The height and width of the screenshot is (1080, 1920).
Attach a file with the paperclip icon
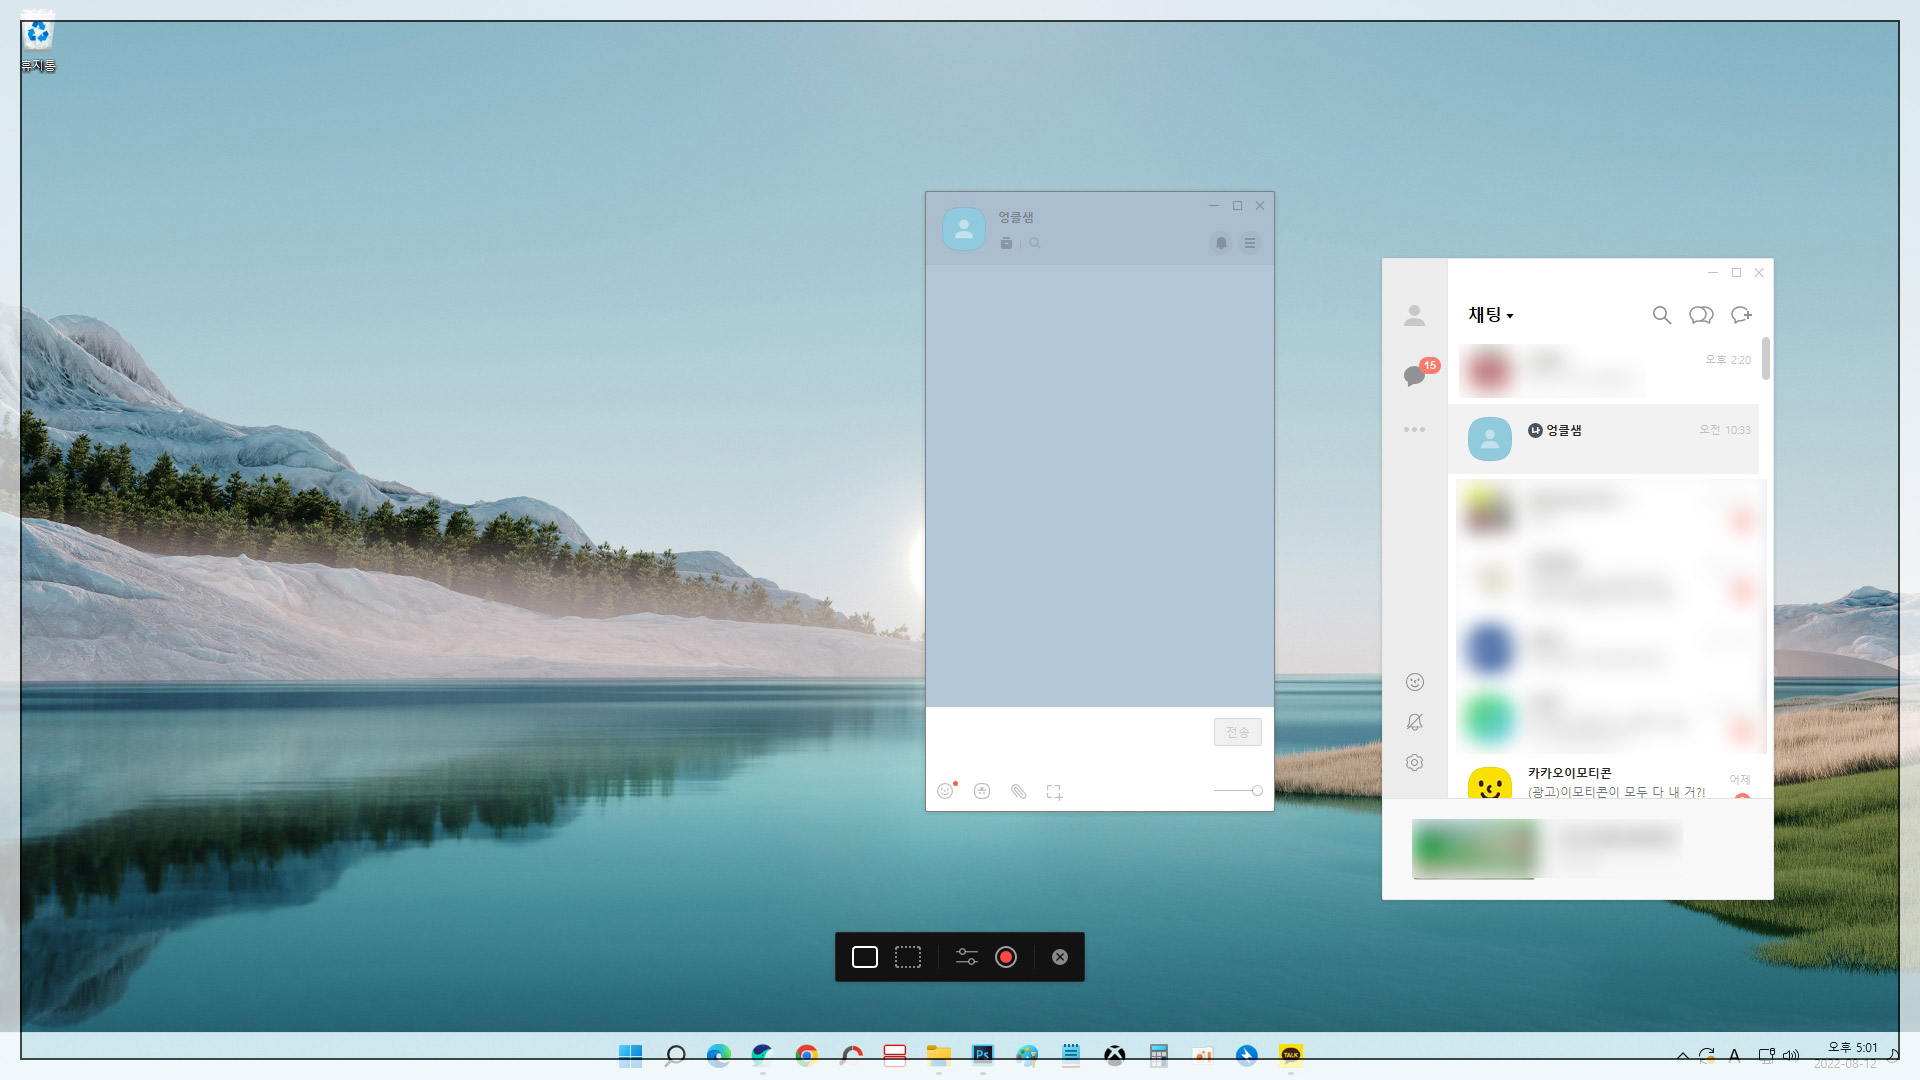1018,791
